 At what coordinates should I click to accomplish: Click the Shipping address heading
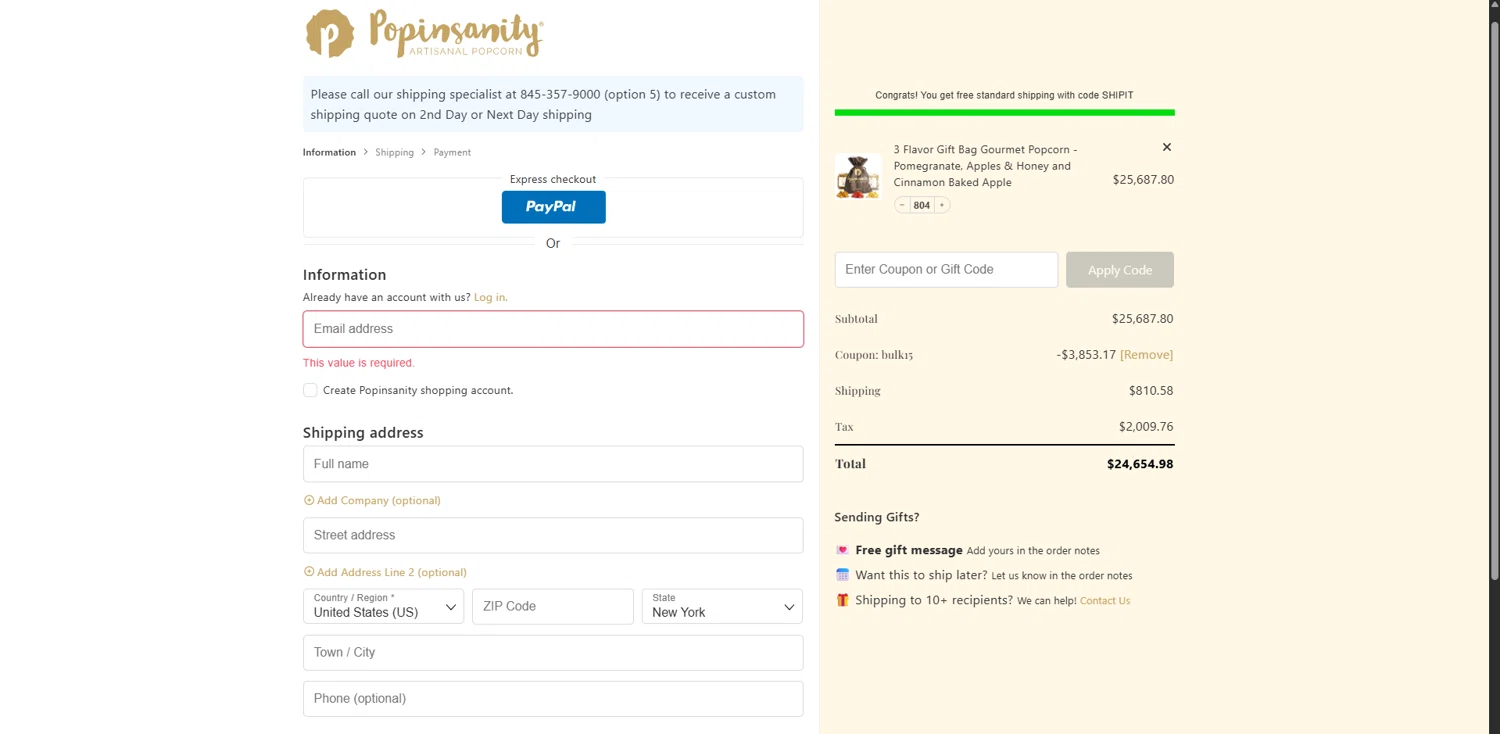363,433
